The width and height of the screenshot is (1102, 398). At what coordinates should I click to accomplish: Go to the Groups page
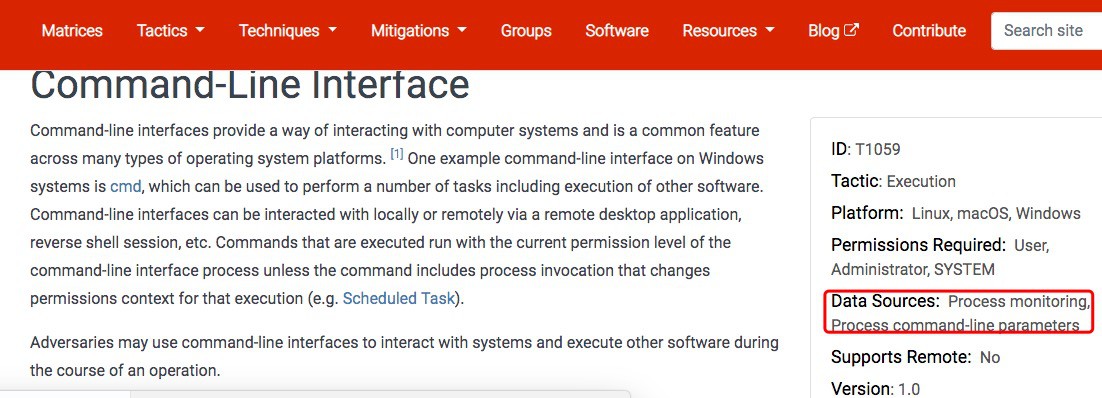coord(526,31)
